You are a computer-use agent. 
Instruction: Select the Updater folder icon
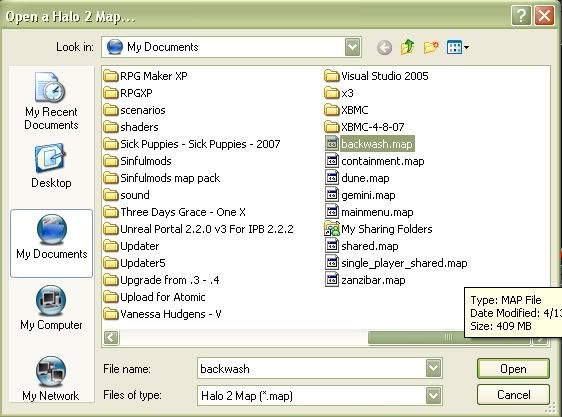click(111, 246)
